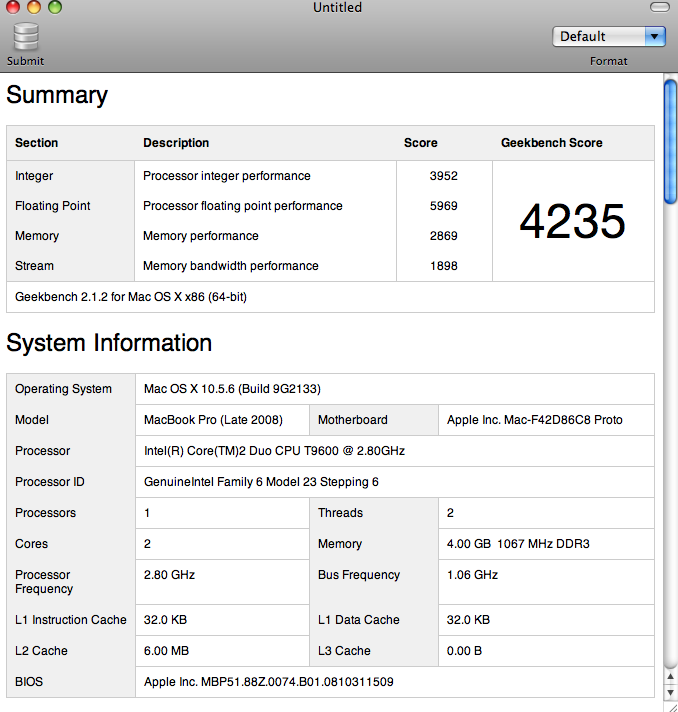The image size is (678, 712).
Task: Click the Geekbench score 4235
Action: click(x=573, y=221)
